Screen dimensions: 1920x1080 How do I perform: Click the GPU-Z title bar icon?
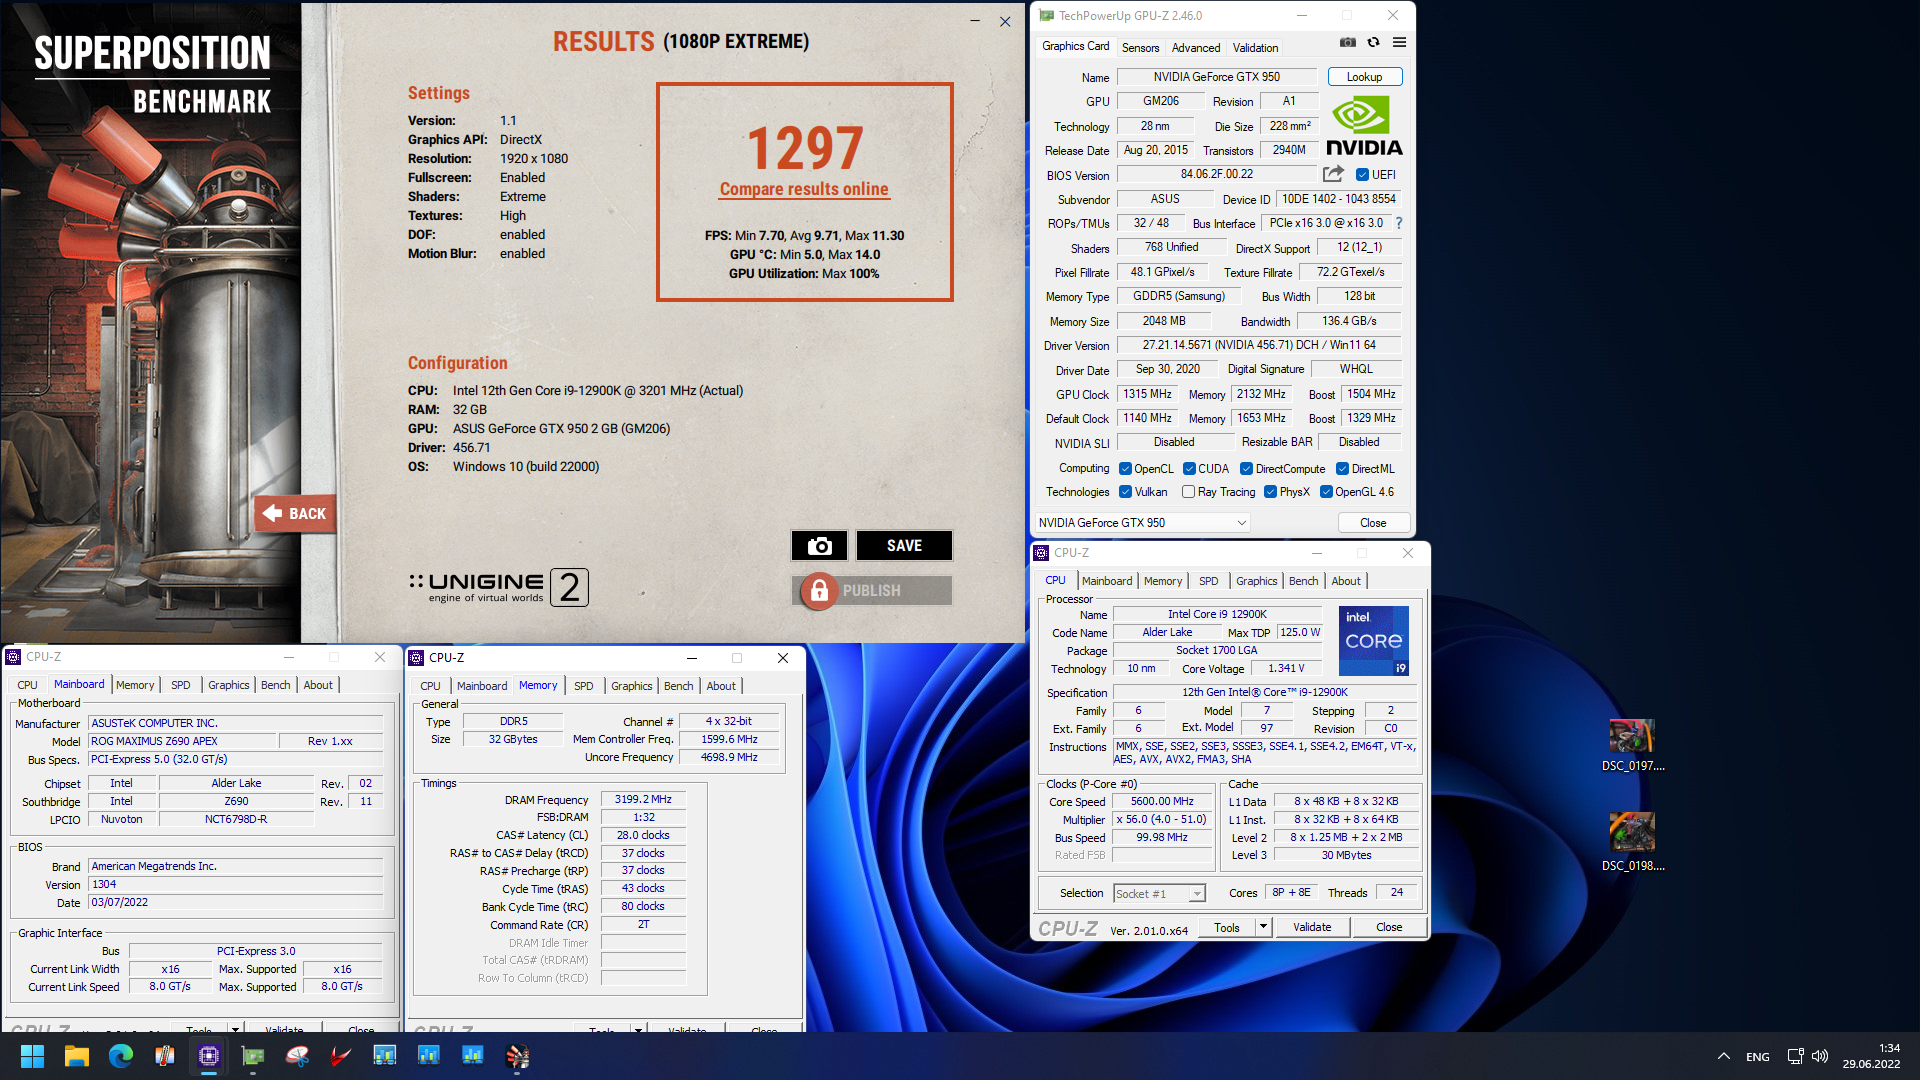click(1047, 15)
